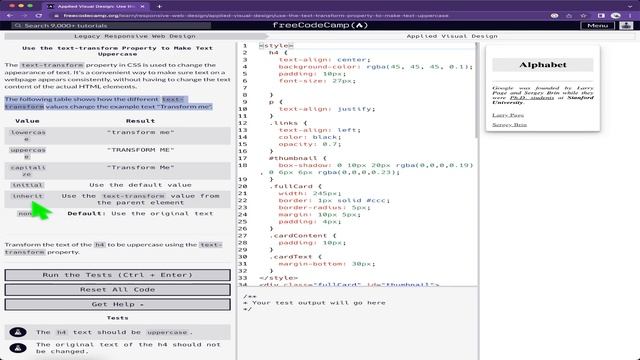Click code line 1 with style tag
This screenshot has width=640, height=360.
[276, 45]
